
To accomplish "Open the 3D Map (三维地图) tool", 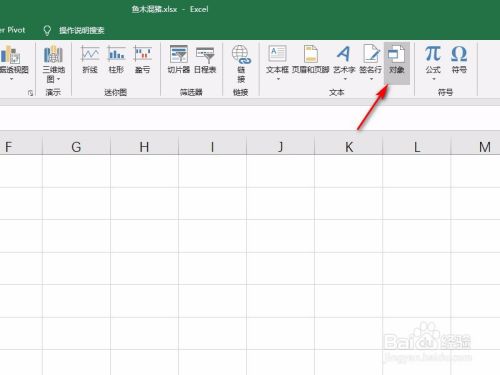I will (x=53, y=63).
